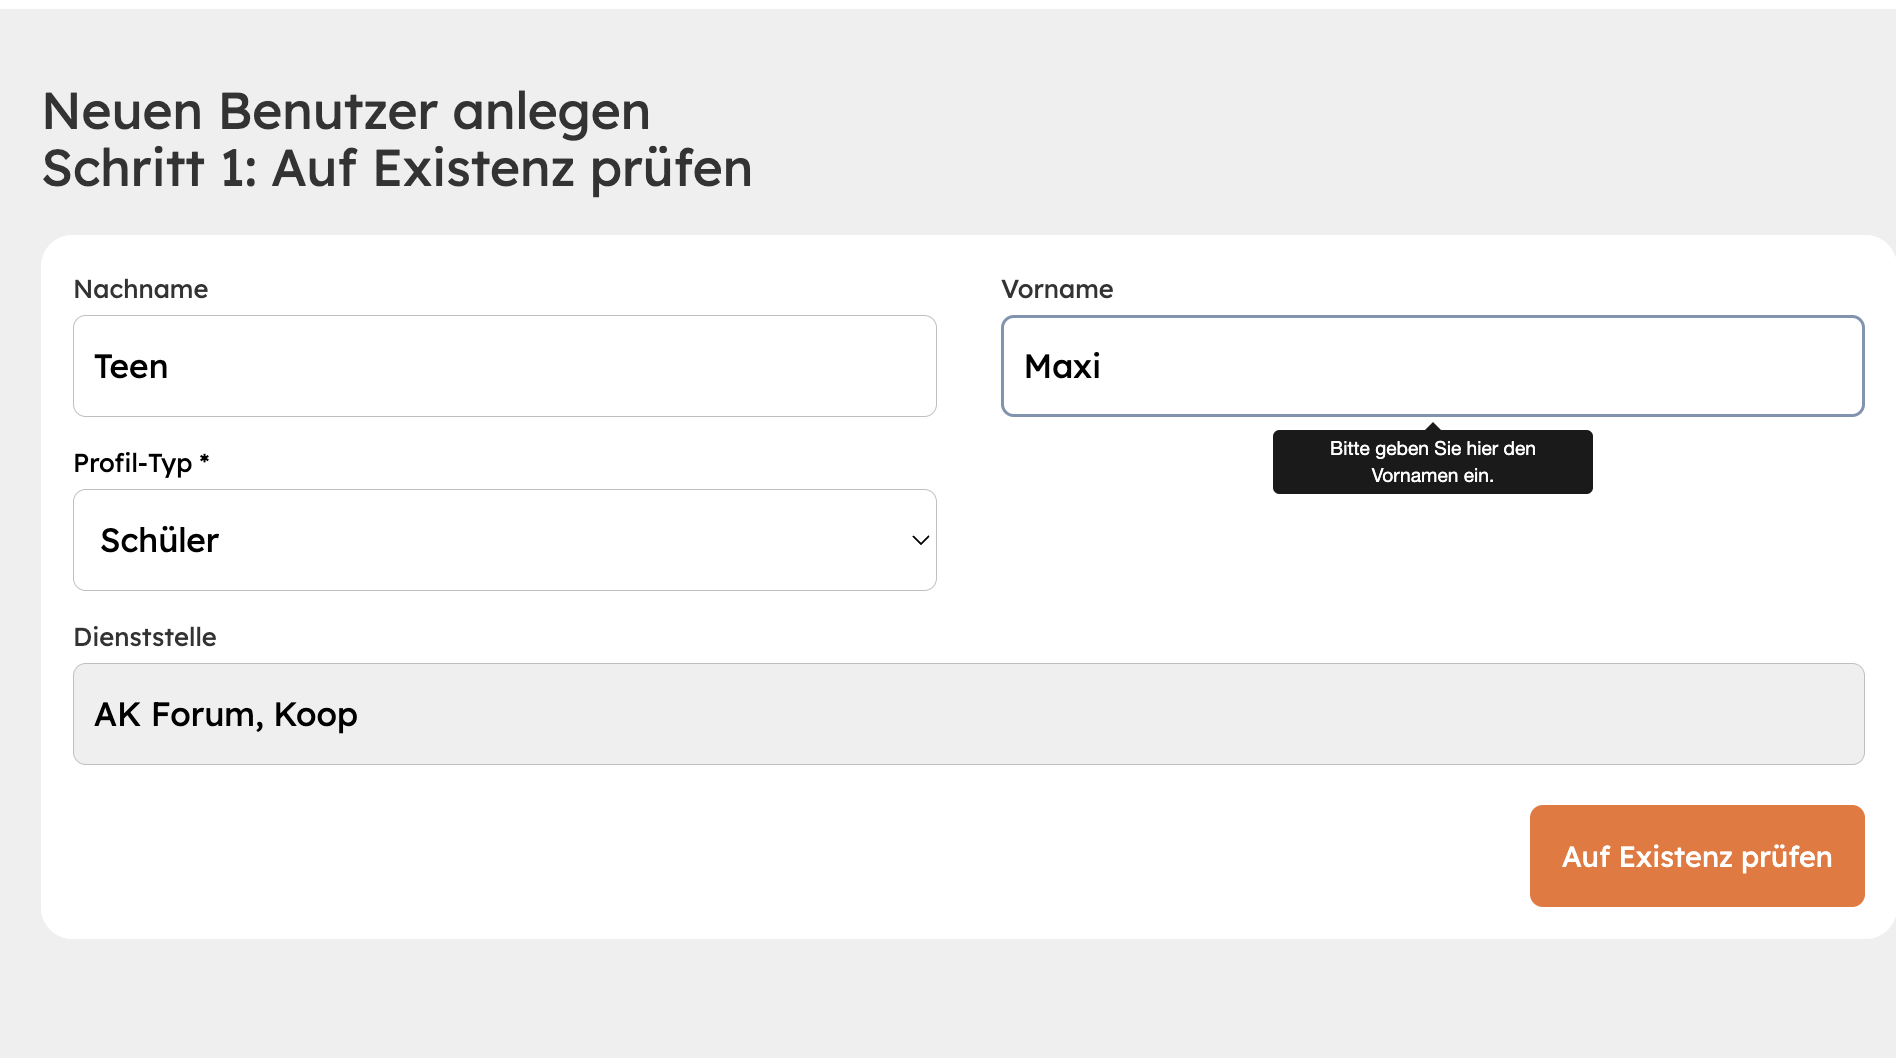Focus the Vorname field containing Maxi
Screen dimensions: 1896x1058
(1432, 366)
